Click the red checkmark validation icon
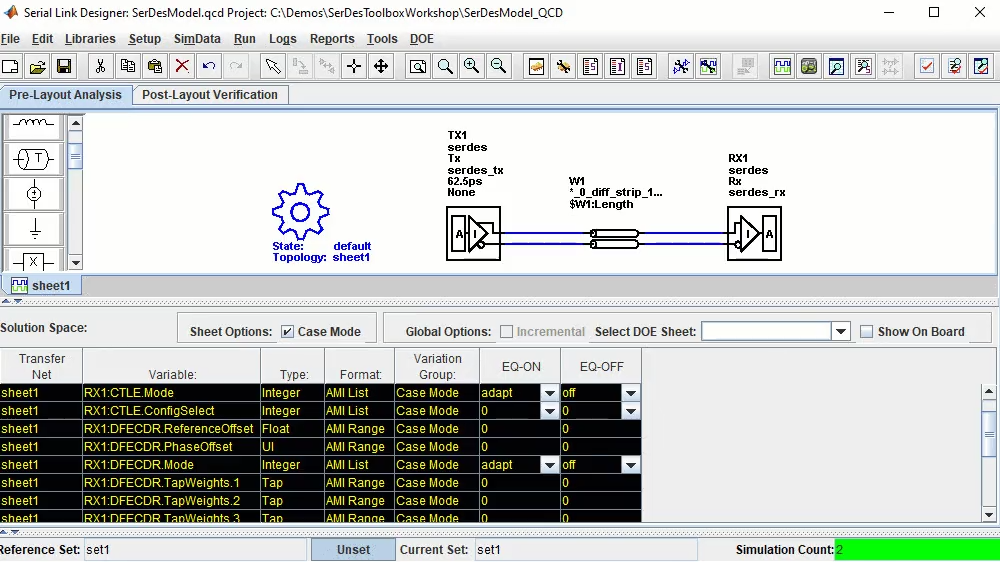Screen dimensions: 1000x562 pos(927,66)
